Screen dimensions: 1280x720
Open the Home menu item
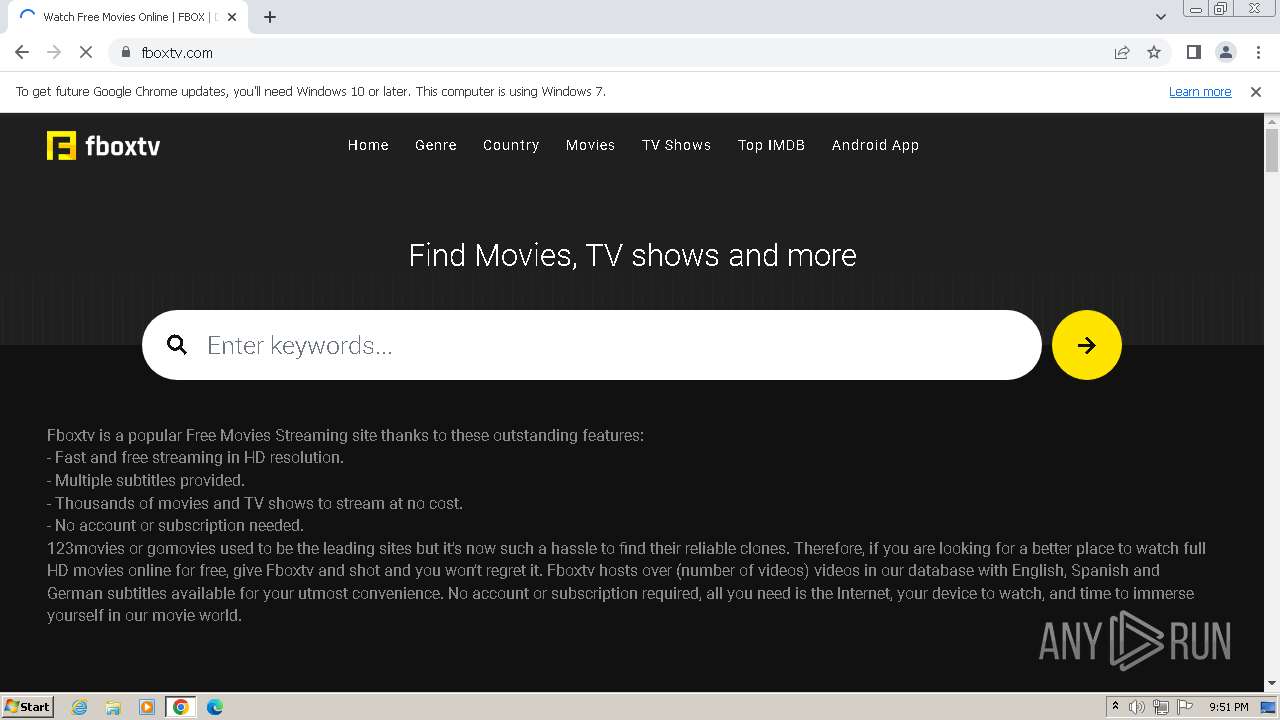tap(368, 145)
